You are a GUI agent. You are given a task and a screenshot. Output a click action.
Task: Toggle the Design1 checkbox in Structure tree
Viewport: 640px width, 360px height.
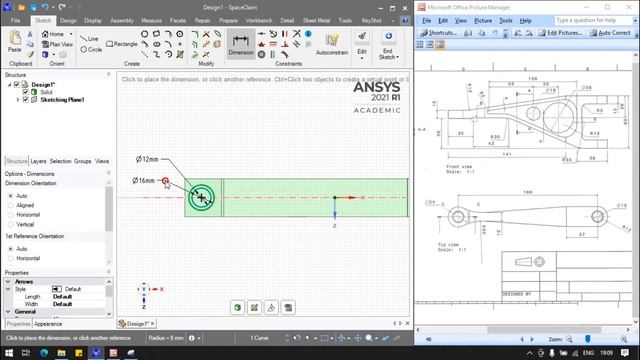[17, 84]
